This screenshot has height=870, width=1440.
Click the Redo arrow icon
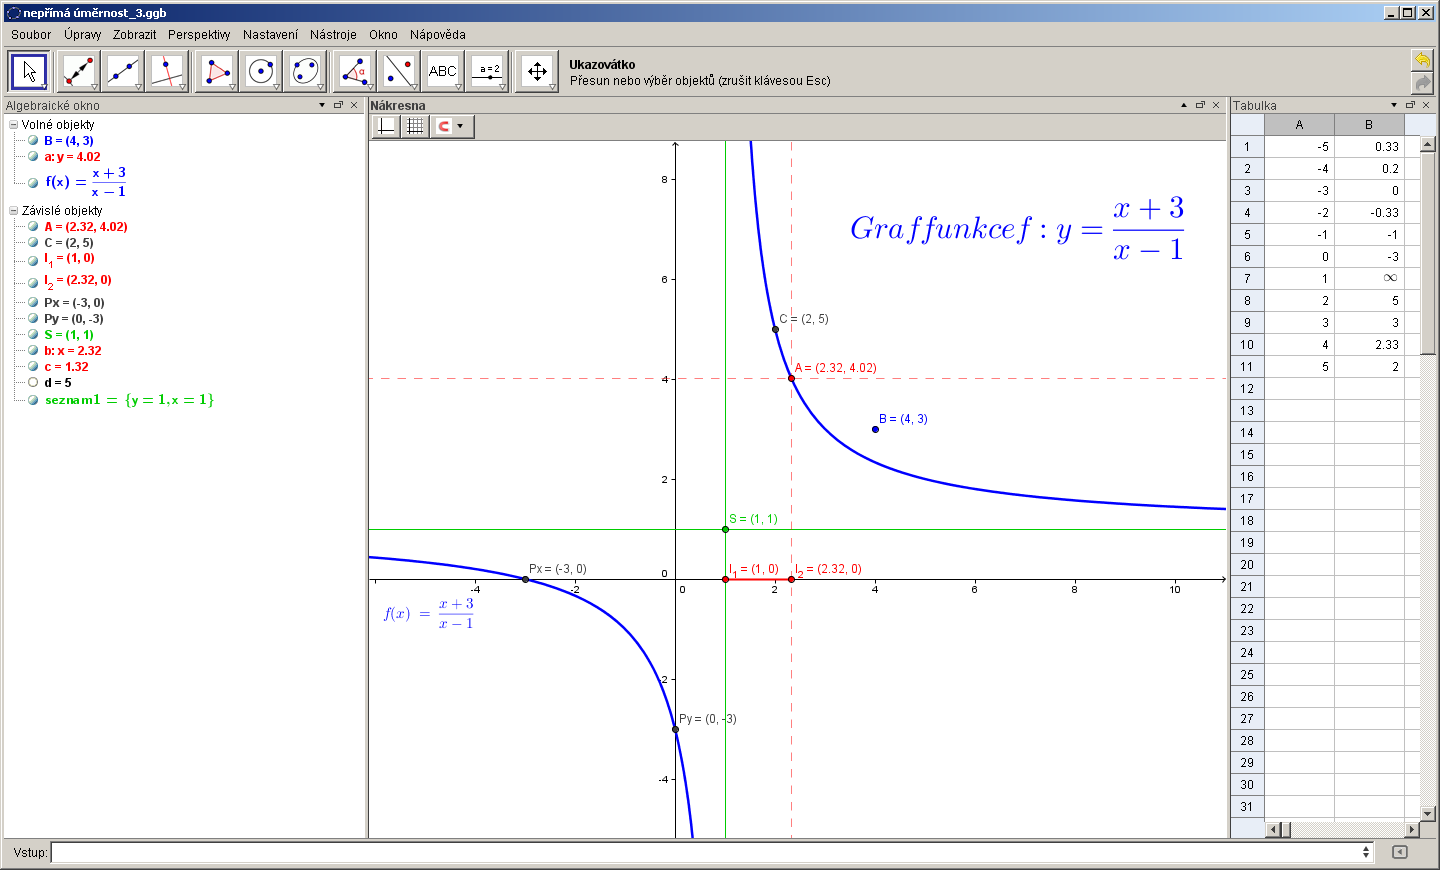pos(1422,82)
